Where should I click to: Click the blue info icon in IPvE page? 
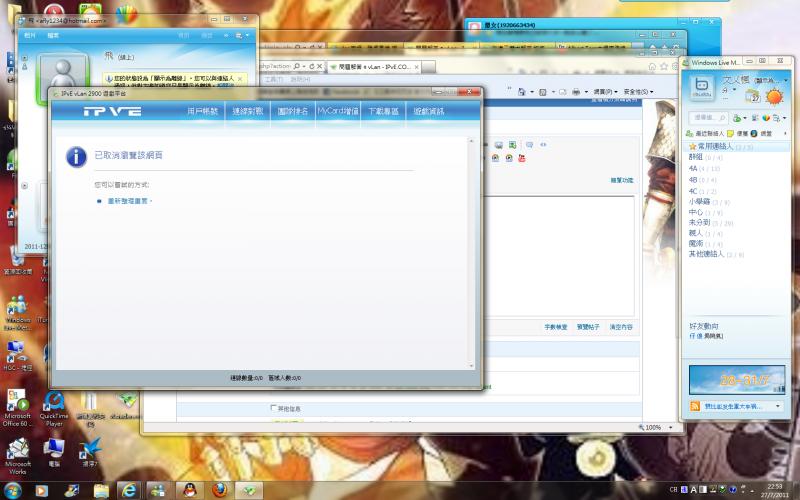point(77,157)
